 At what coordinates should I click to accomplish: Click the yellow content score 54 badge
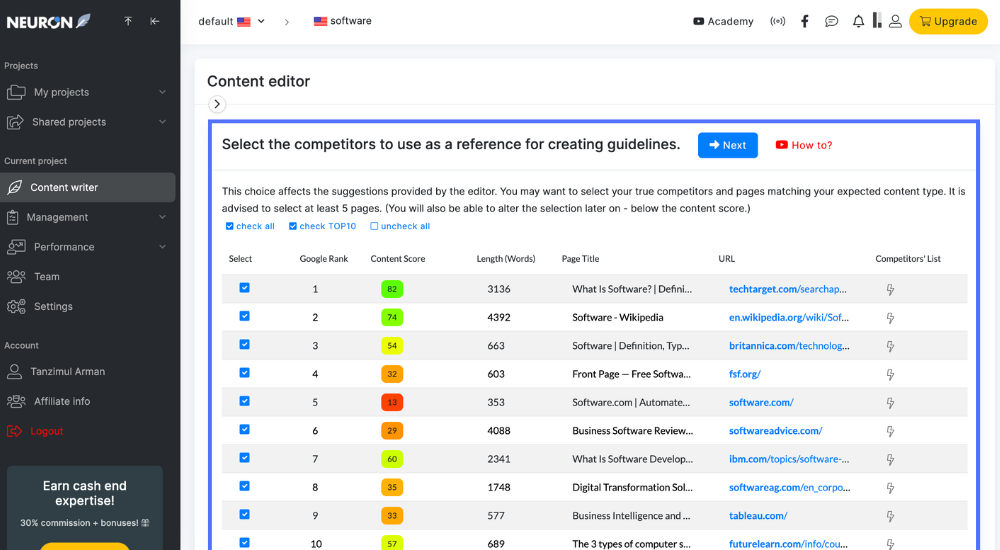pos(392,346)
